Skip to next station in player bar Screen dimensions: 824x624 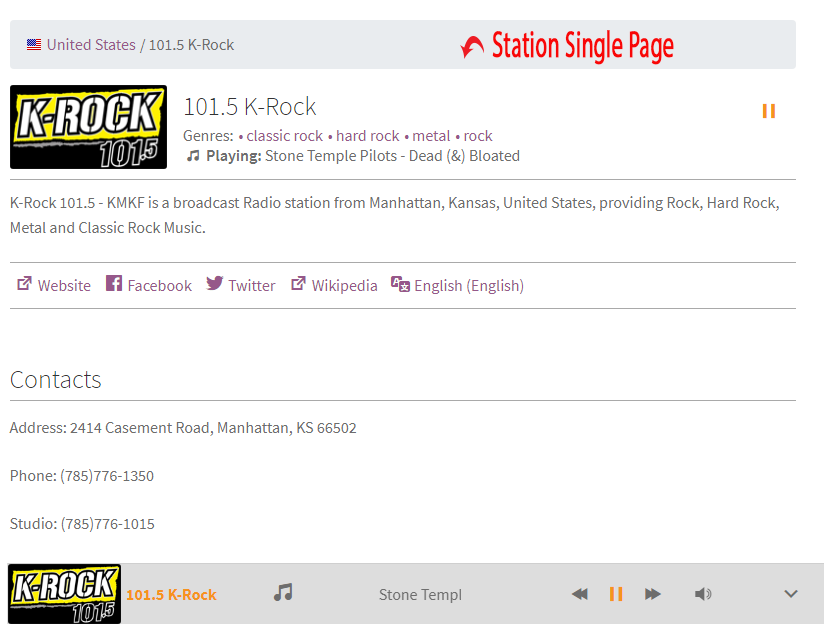tap(652, 594)
